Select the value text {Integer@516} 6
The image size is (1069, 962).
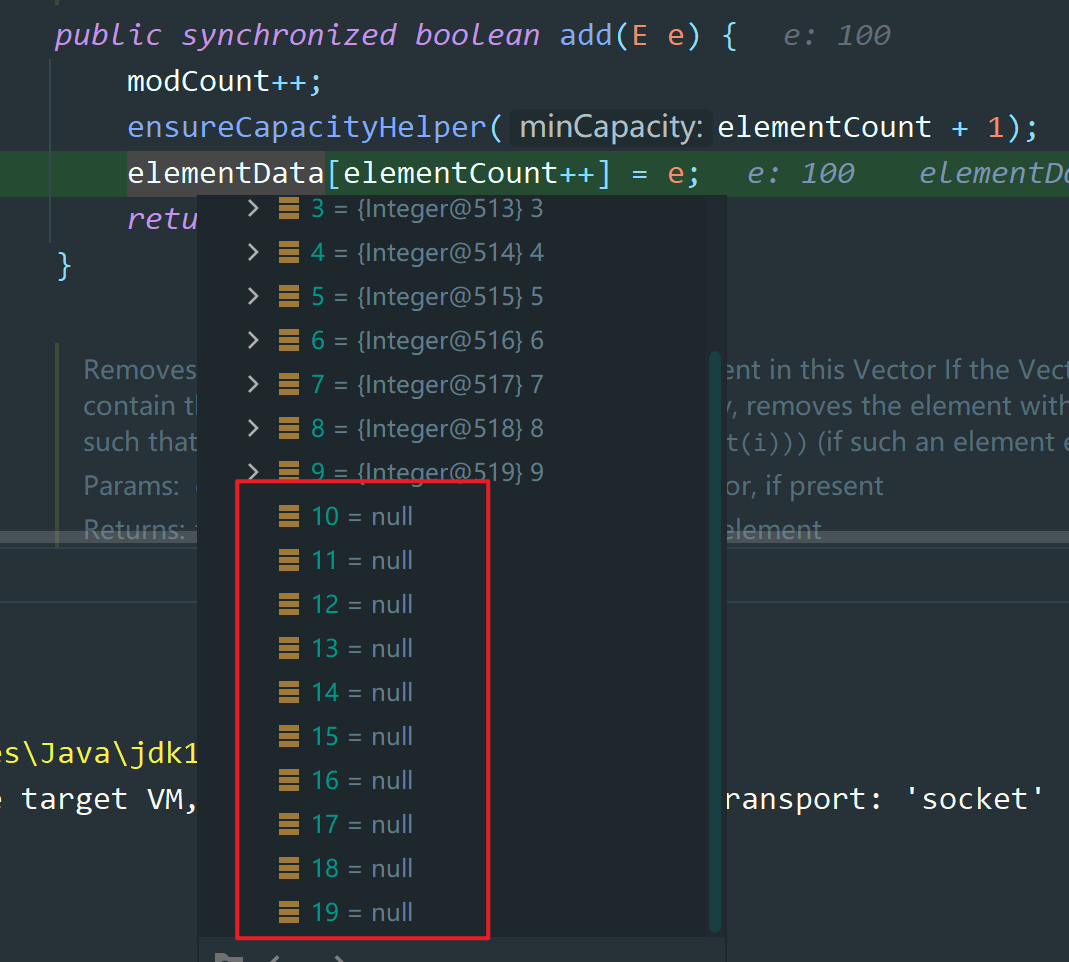click(450, 340)
